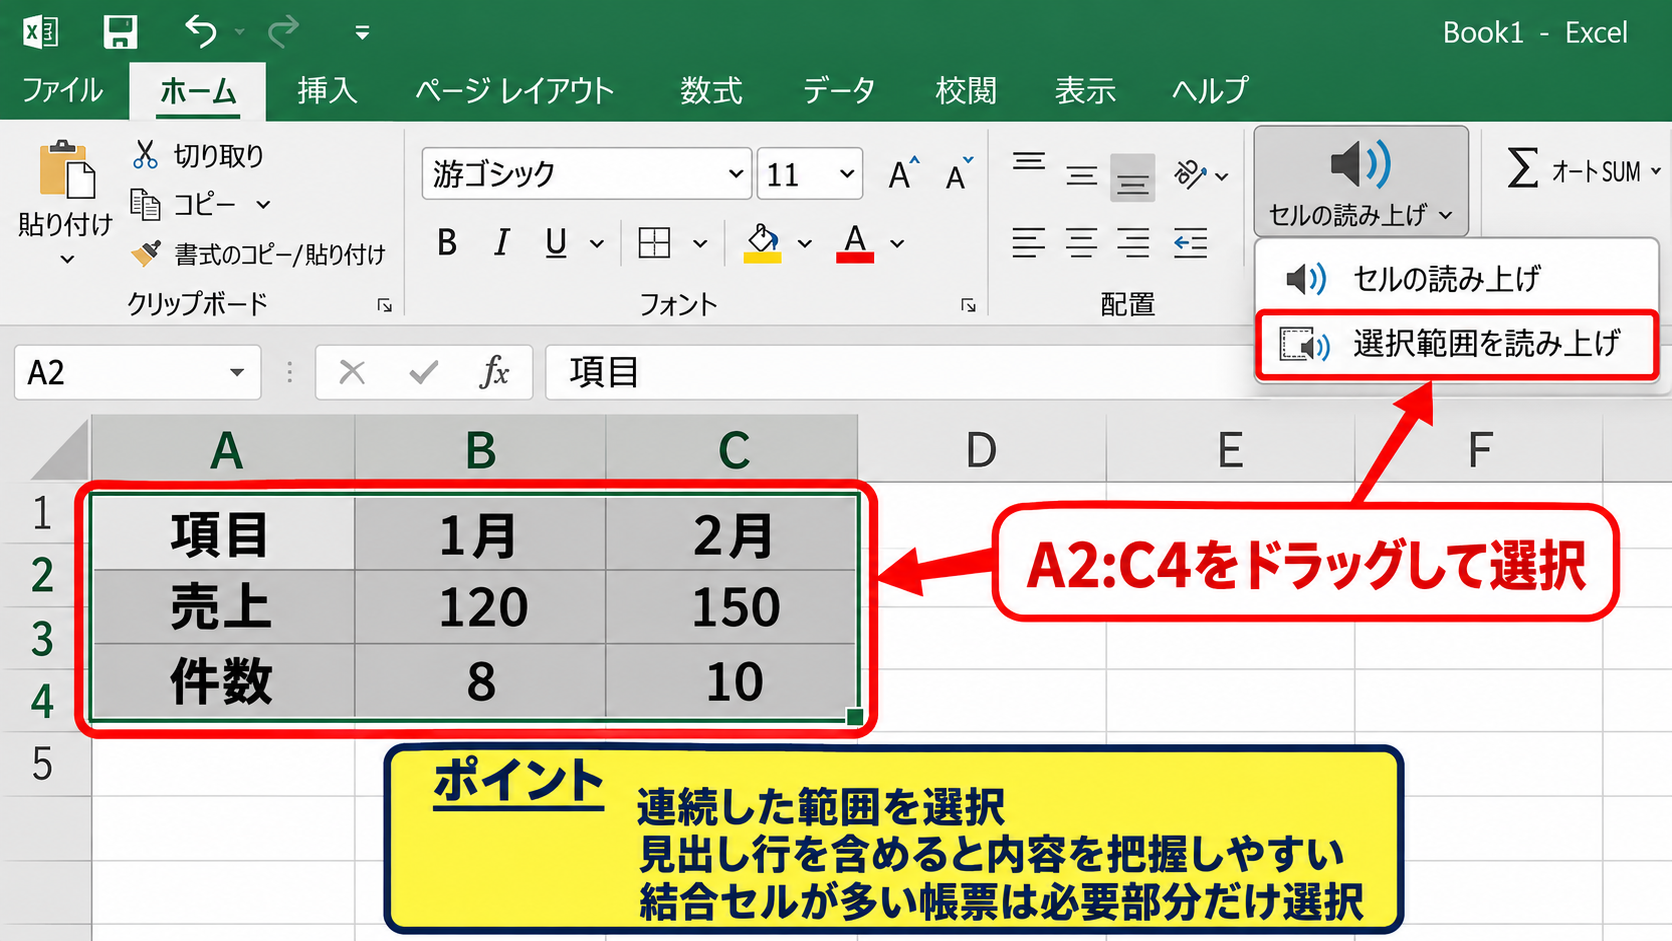Center text horizontally icon

click(1081, 243)
